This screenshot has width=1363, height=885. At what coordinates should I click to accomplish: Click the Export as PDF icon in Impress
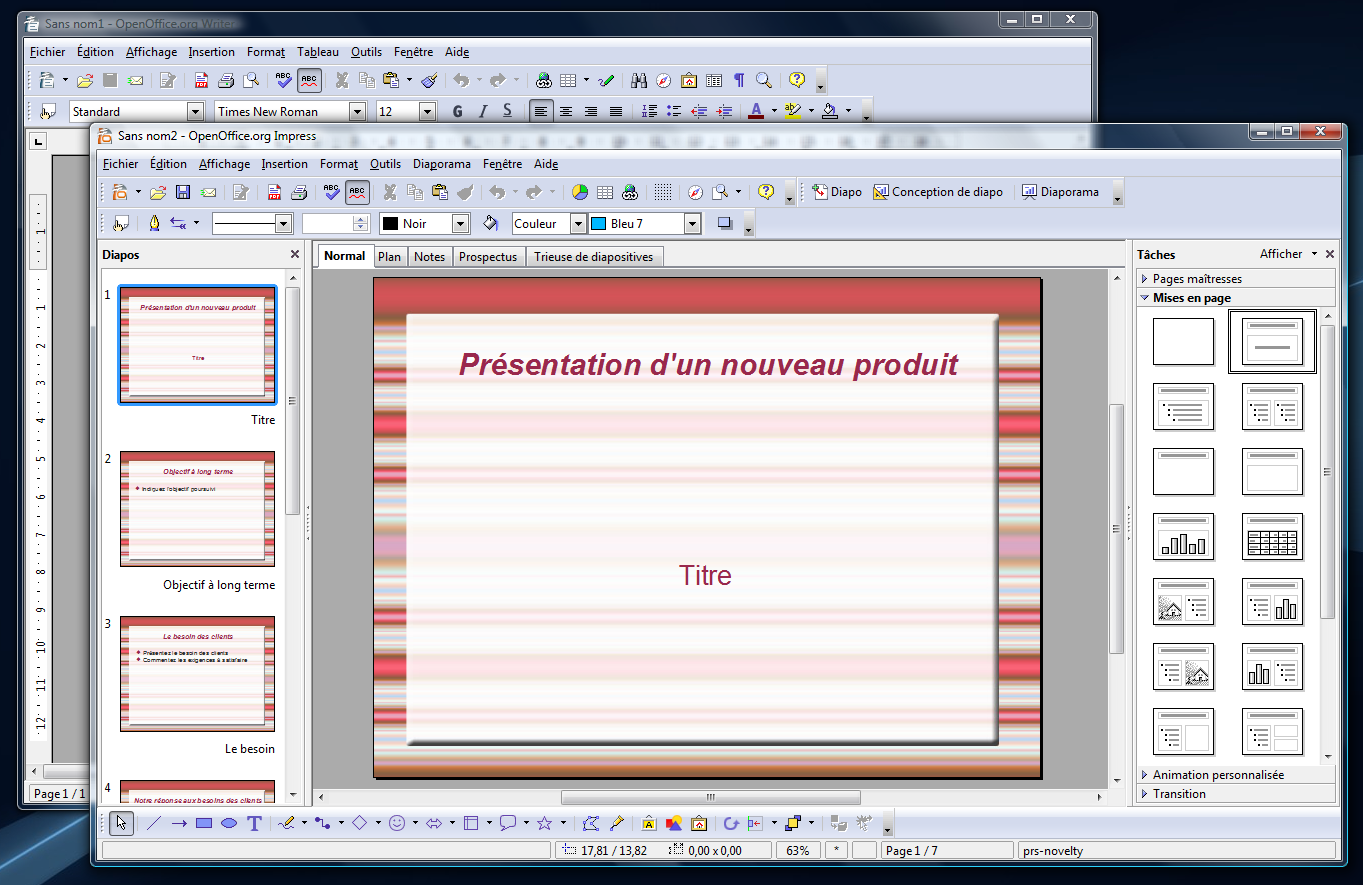pyautogui.click(x=274, y=192)
